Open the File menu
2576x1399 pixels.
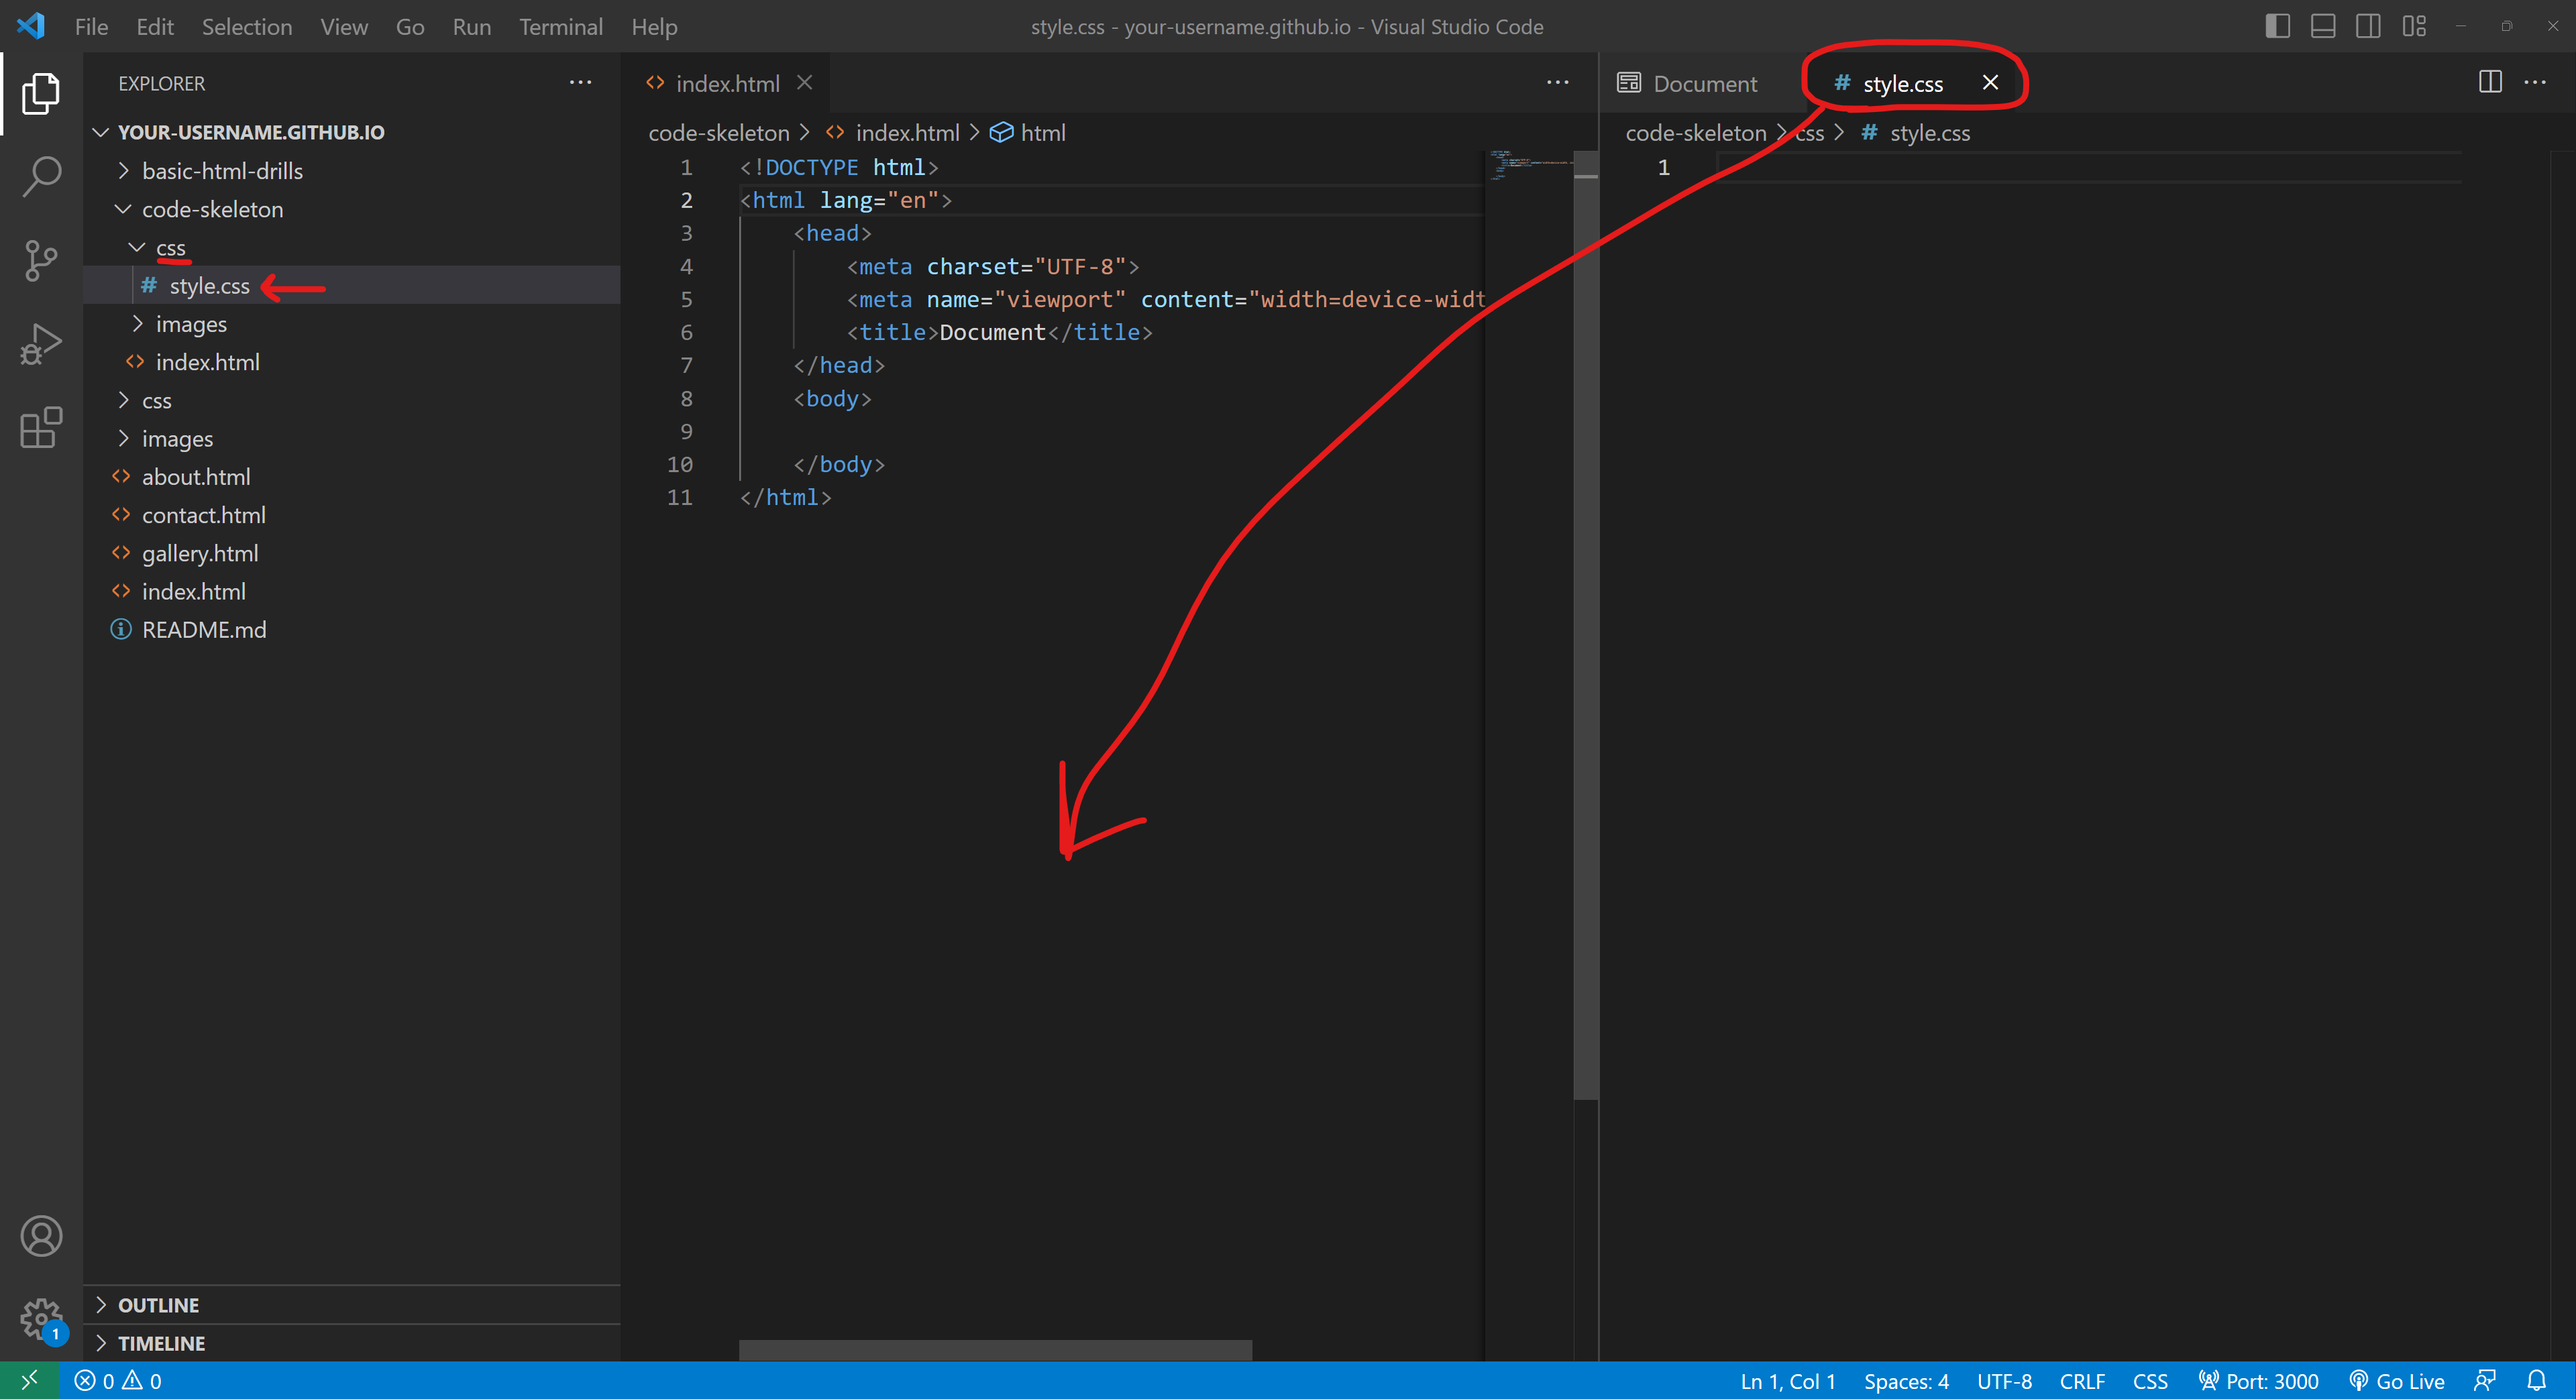tap(91, 27)
